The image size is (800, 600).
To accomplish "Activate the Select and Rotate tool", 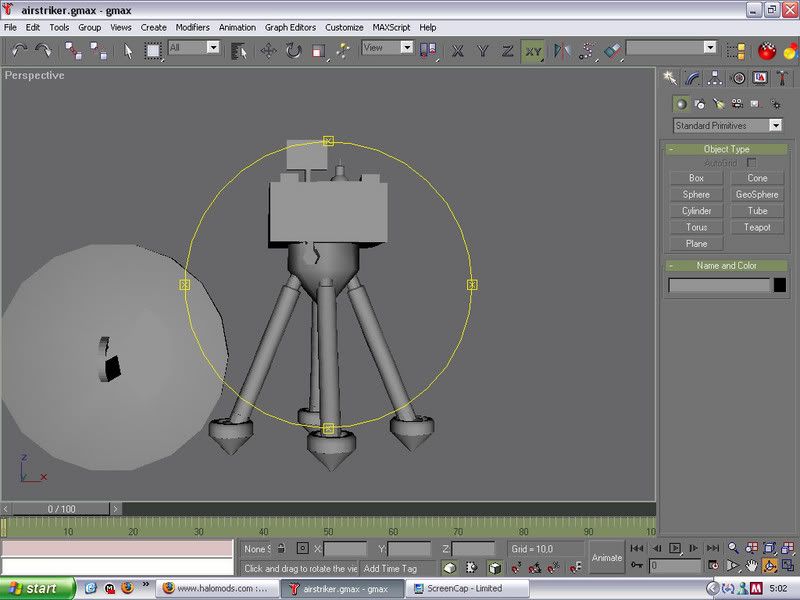I will pos(293,51).
